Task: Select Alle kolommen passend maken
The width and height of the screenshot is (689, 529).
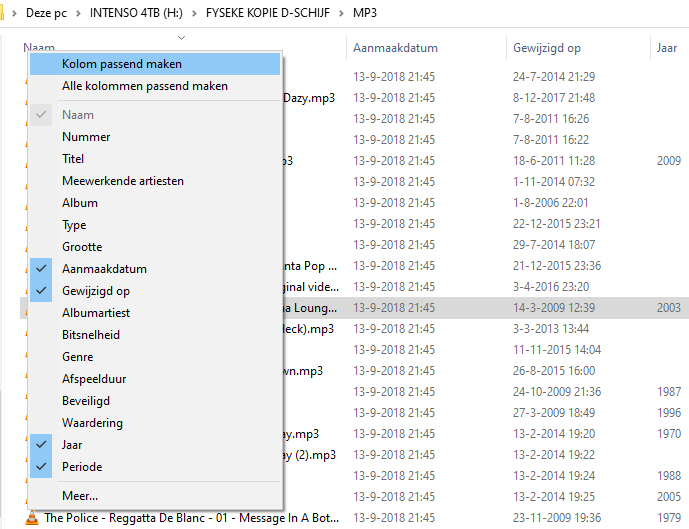Action: coord(144,86)
